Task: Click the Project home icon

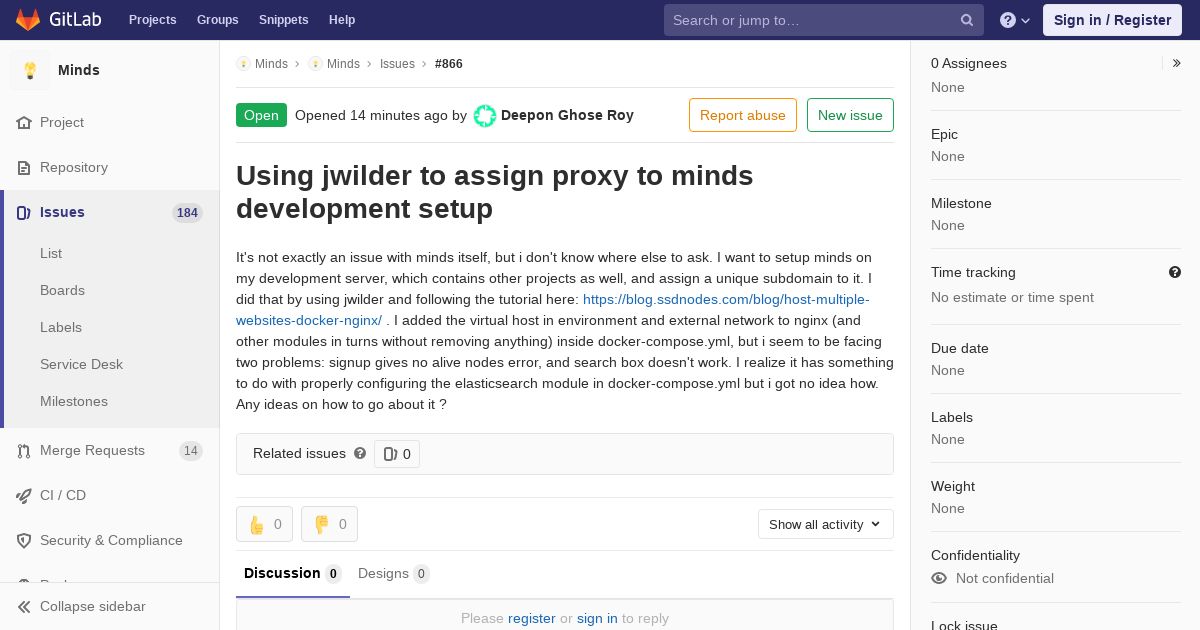Action: coord(24,122)
